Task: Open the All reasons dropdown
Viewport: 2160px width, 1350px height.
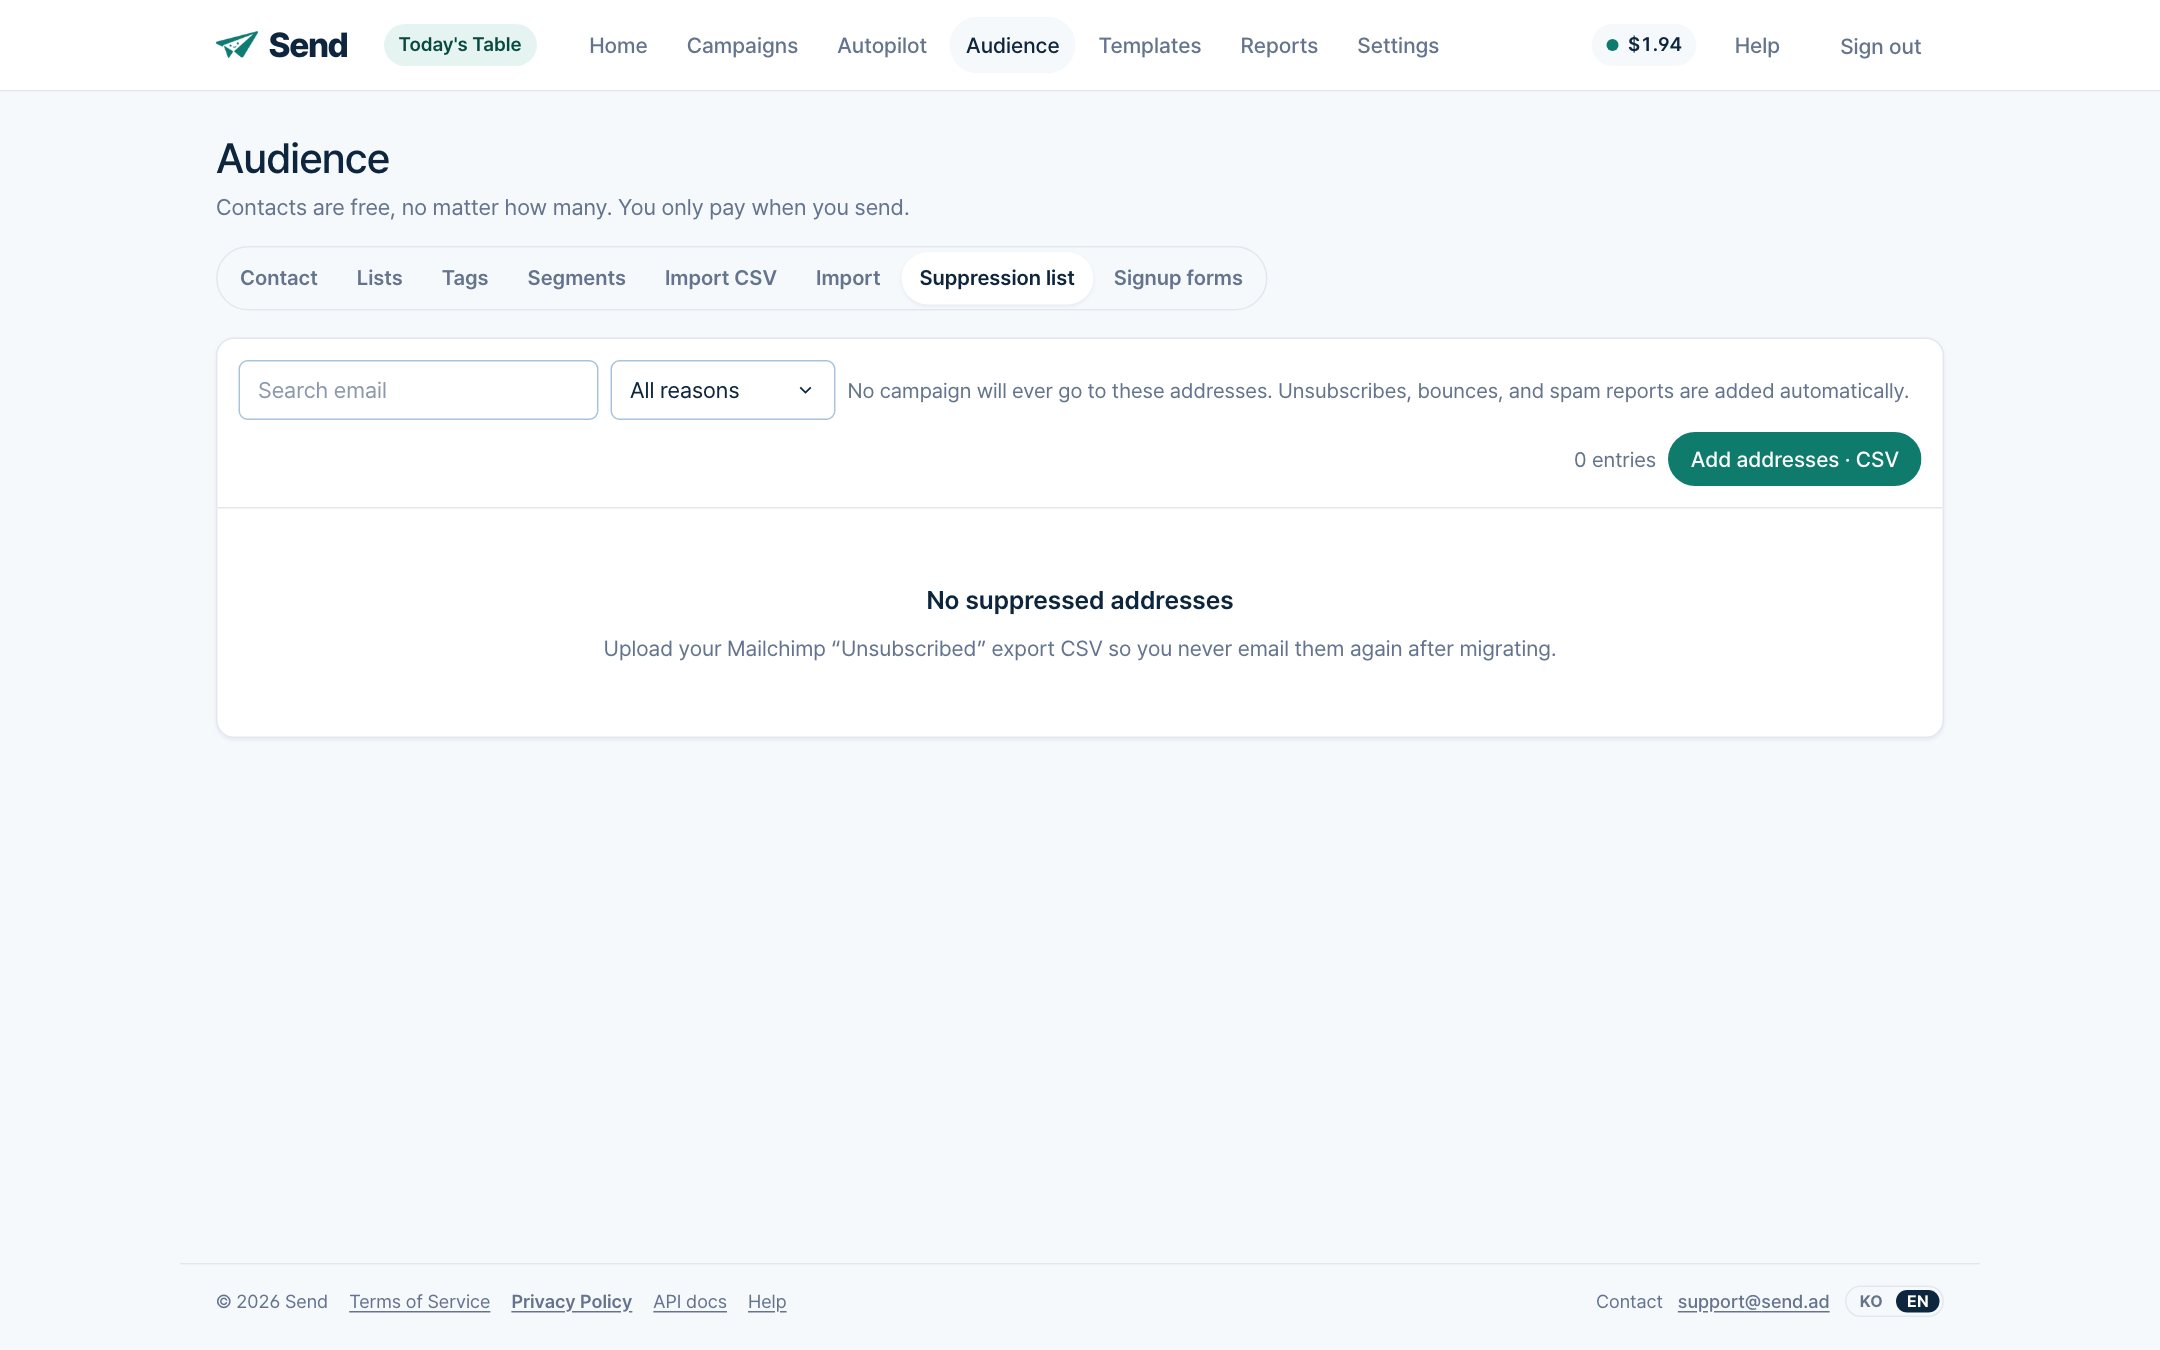Action: coord(722,390)
